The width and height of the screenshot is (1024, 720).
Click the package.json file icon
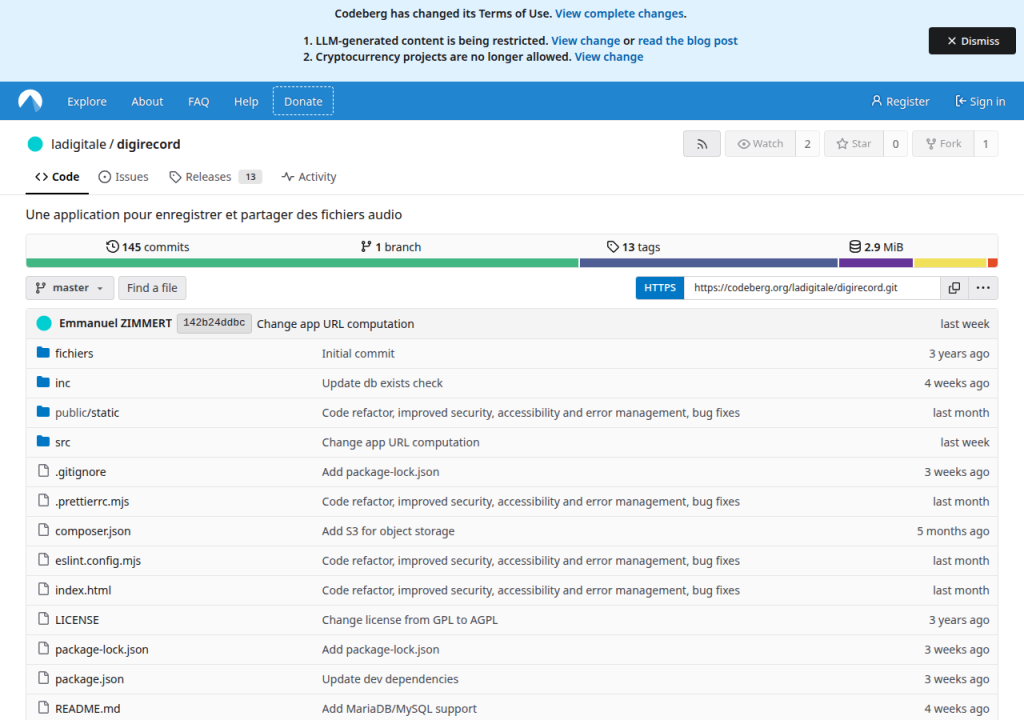coord(43,678)
